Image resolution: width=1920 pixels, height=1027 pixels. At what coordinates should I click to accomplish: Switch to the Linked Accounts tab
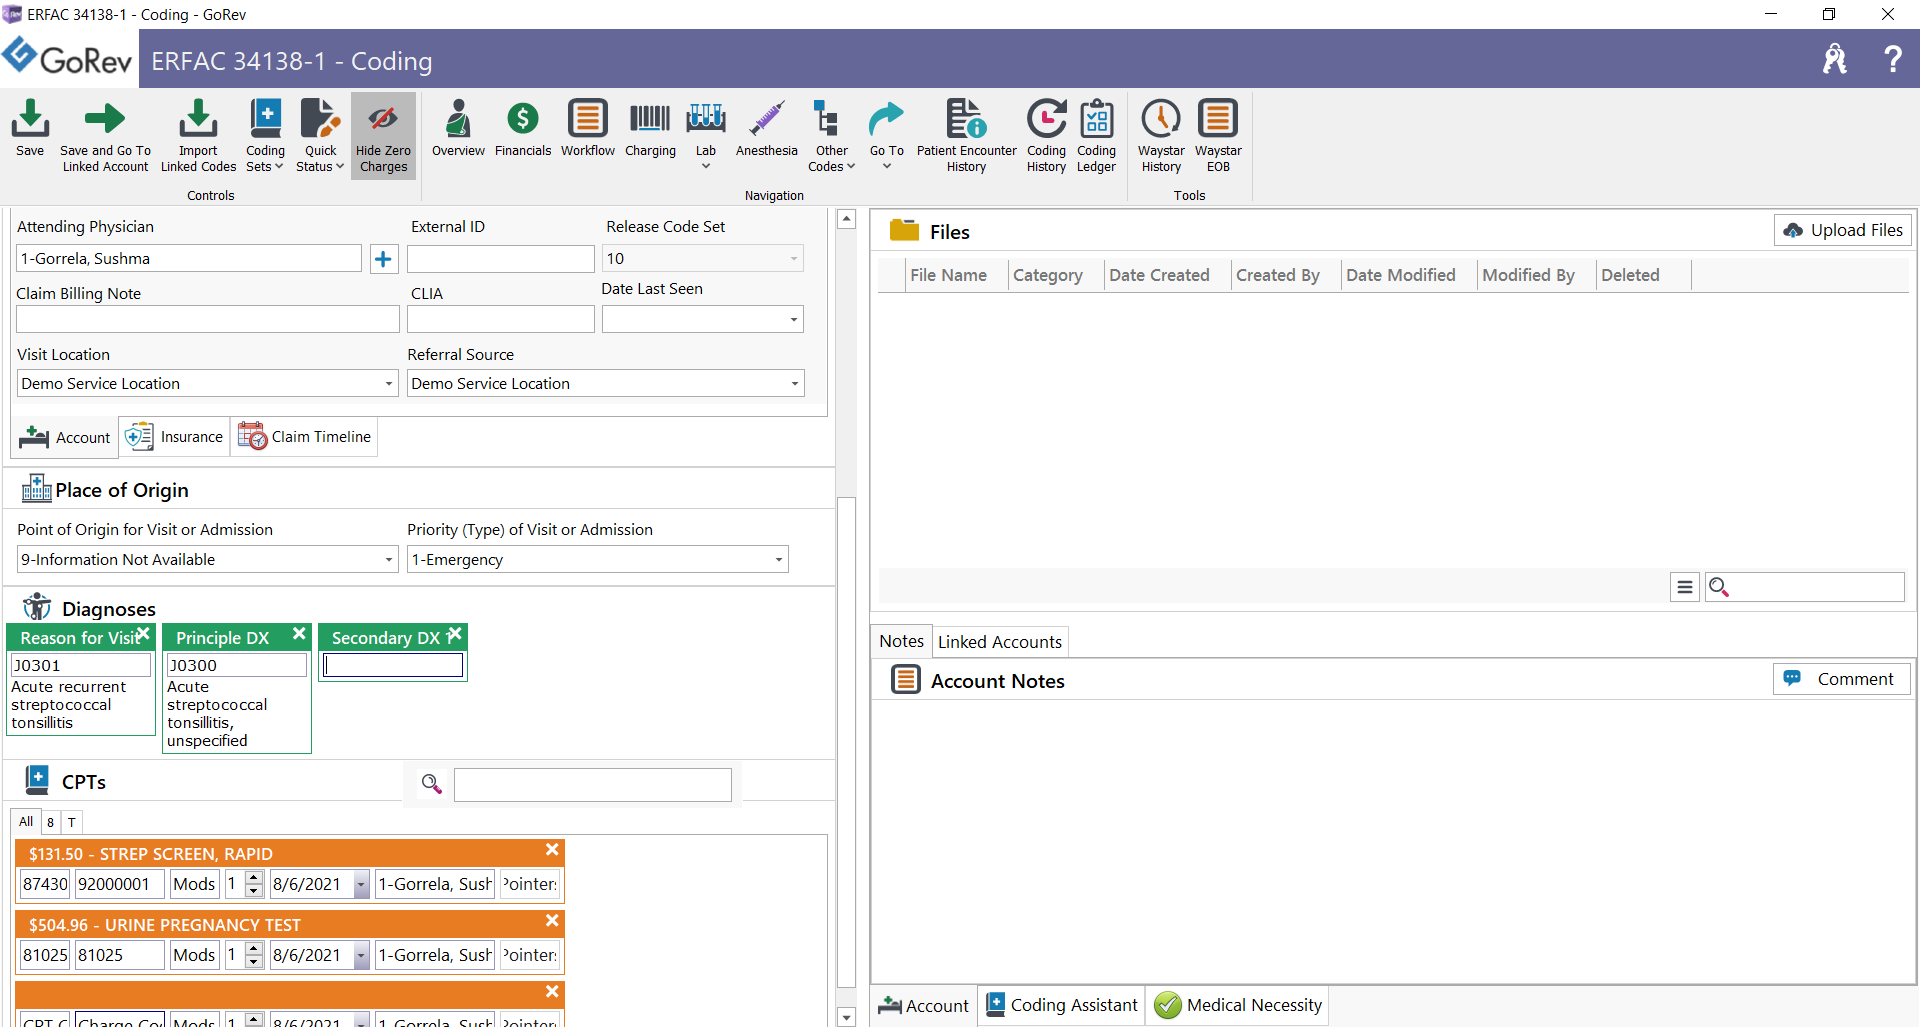point(999,642)
